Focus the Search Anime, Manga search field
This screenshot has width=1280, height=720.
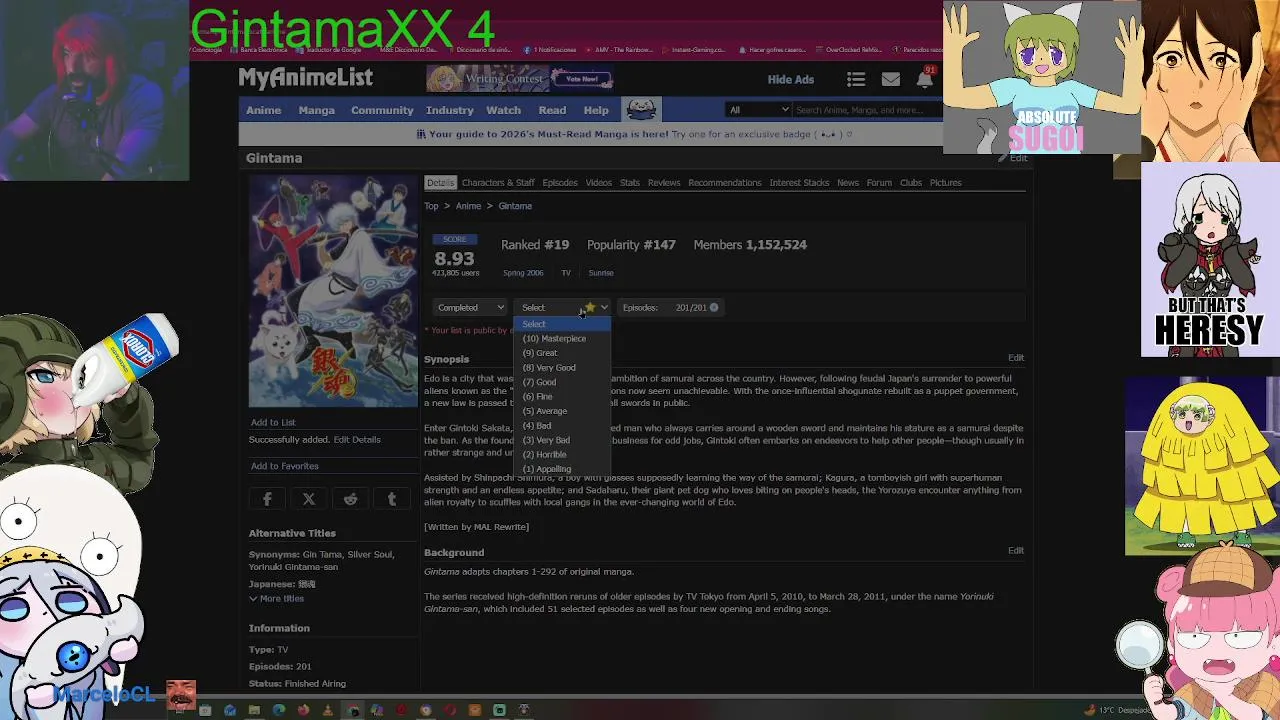(x=866, y=110)
